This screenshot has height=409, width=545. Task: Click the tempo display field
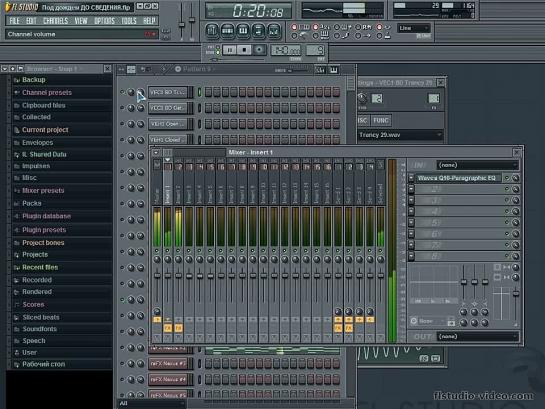point(286,50)
